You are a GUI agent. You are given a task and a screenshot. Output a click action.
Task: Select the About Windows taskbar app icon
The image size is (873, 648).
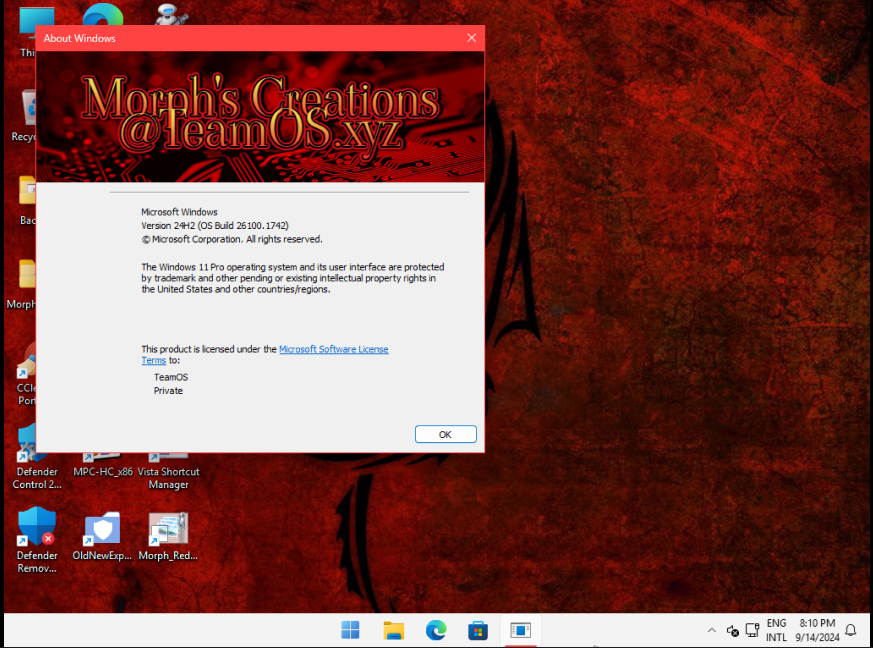(521, 630)
